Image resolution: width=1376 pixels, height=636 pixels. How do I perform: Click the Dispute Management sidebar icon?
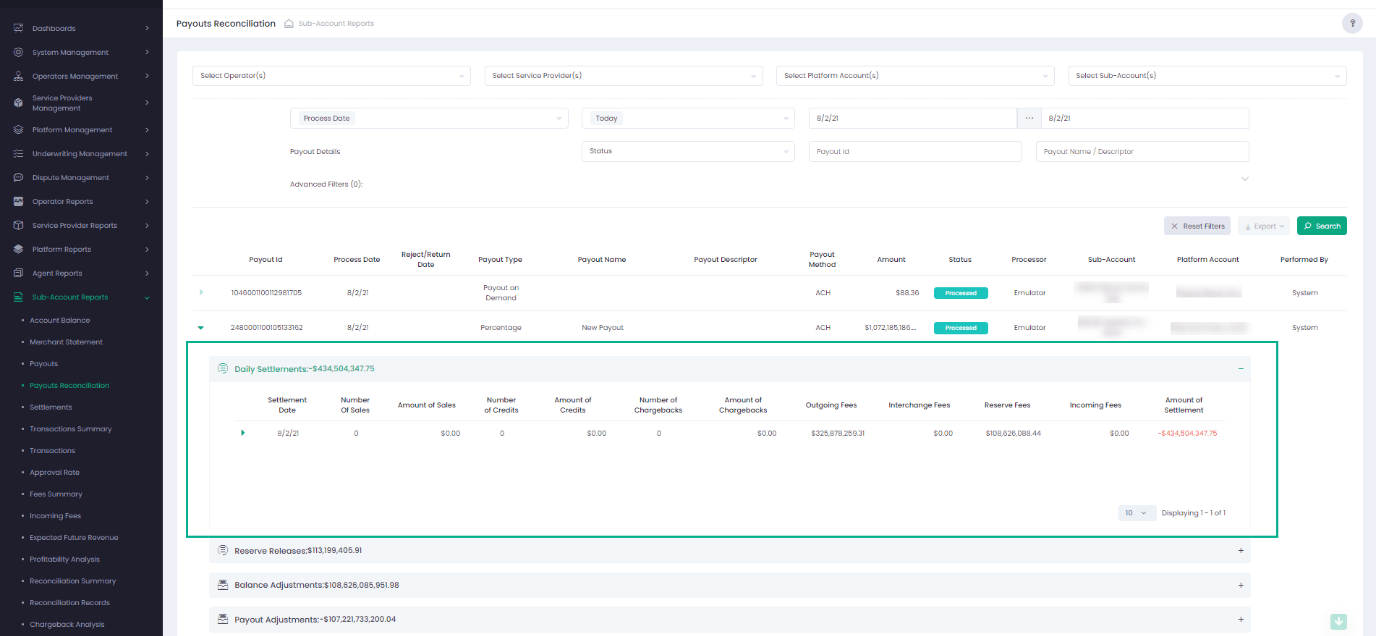(x=18, y=178)
